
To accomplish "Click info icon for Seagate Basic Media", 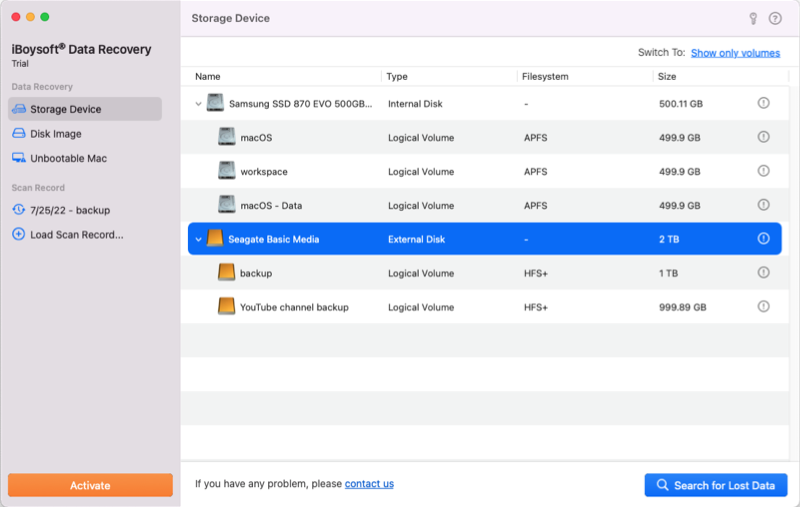I will point(763,239).
